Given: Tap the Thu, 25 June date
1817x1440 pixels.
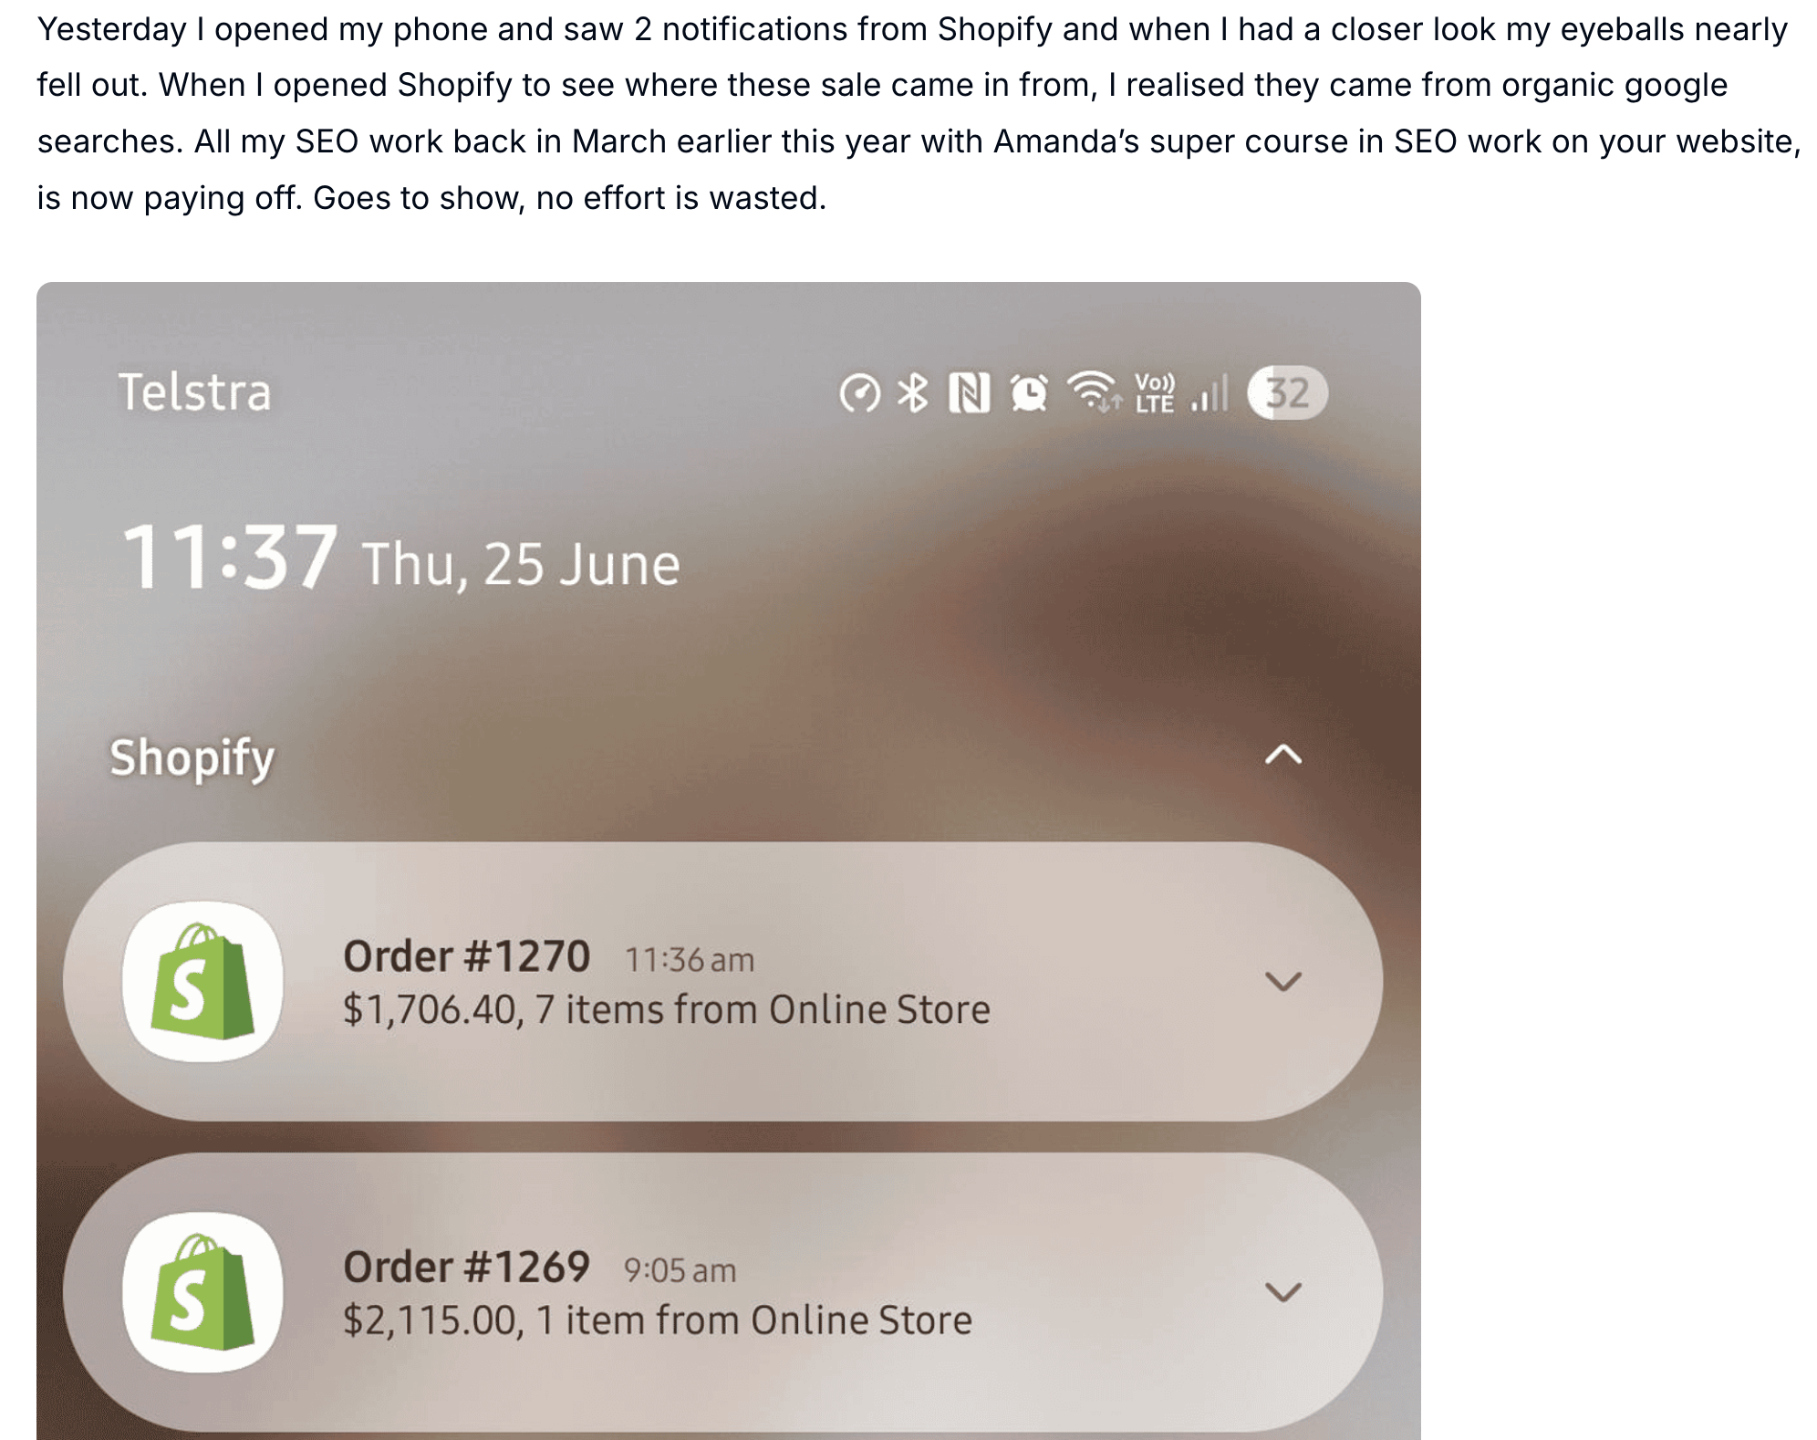Looking at the screenshot, I should point(520,565).
